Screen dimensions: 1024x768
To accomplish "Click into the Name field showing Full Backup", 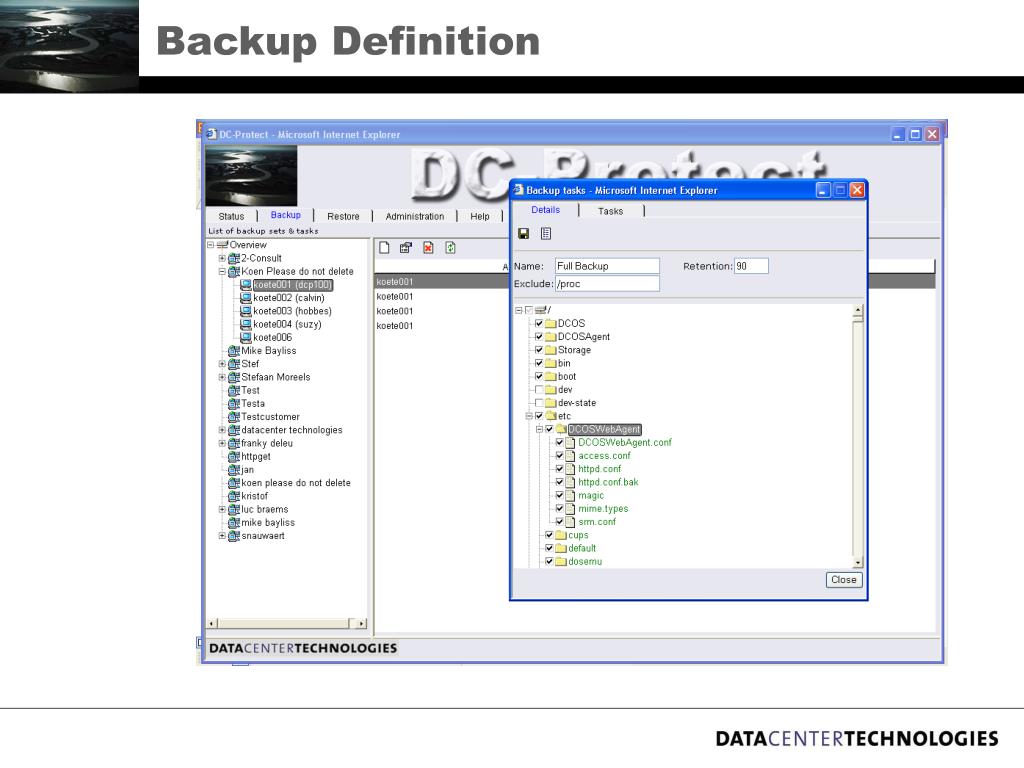I will [x=607, y=266].
